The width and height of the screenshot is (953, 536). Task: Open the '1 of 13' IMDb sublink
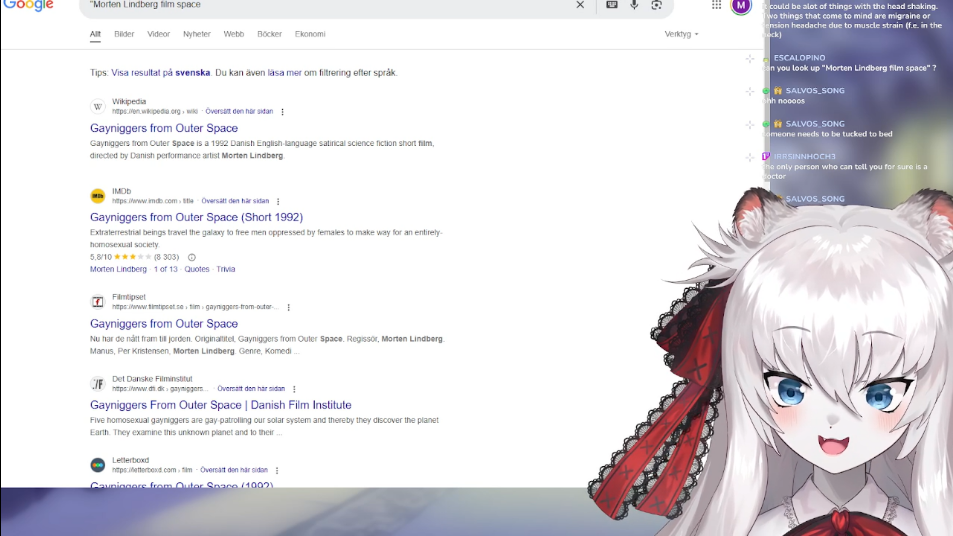[165, 269]
